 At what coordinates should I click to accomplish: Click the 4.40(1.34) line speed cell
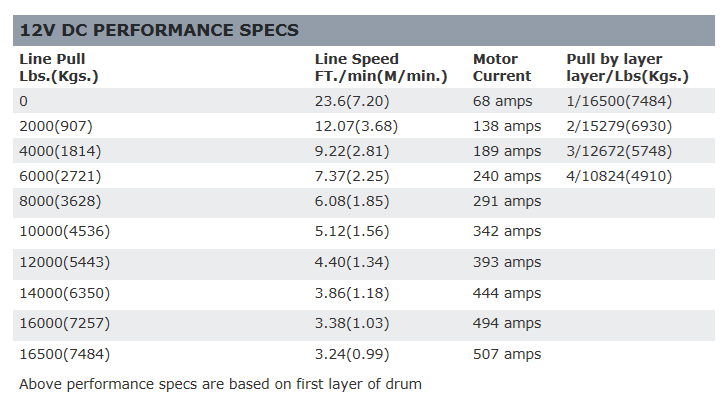pyautogui.click(x=352, y=262)
